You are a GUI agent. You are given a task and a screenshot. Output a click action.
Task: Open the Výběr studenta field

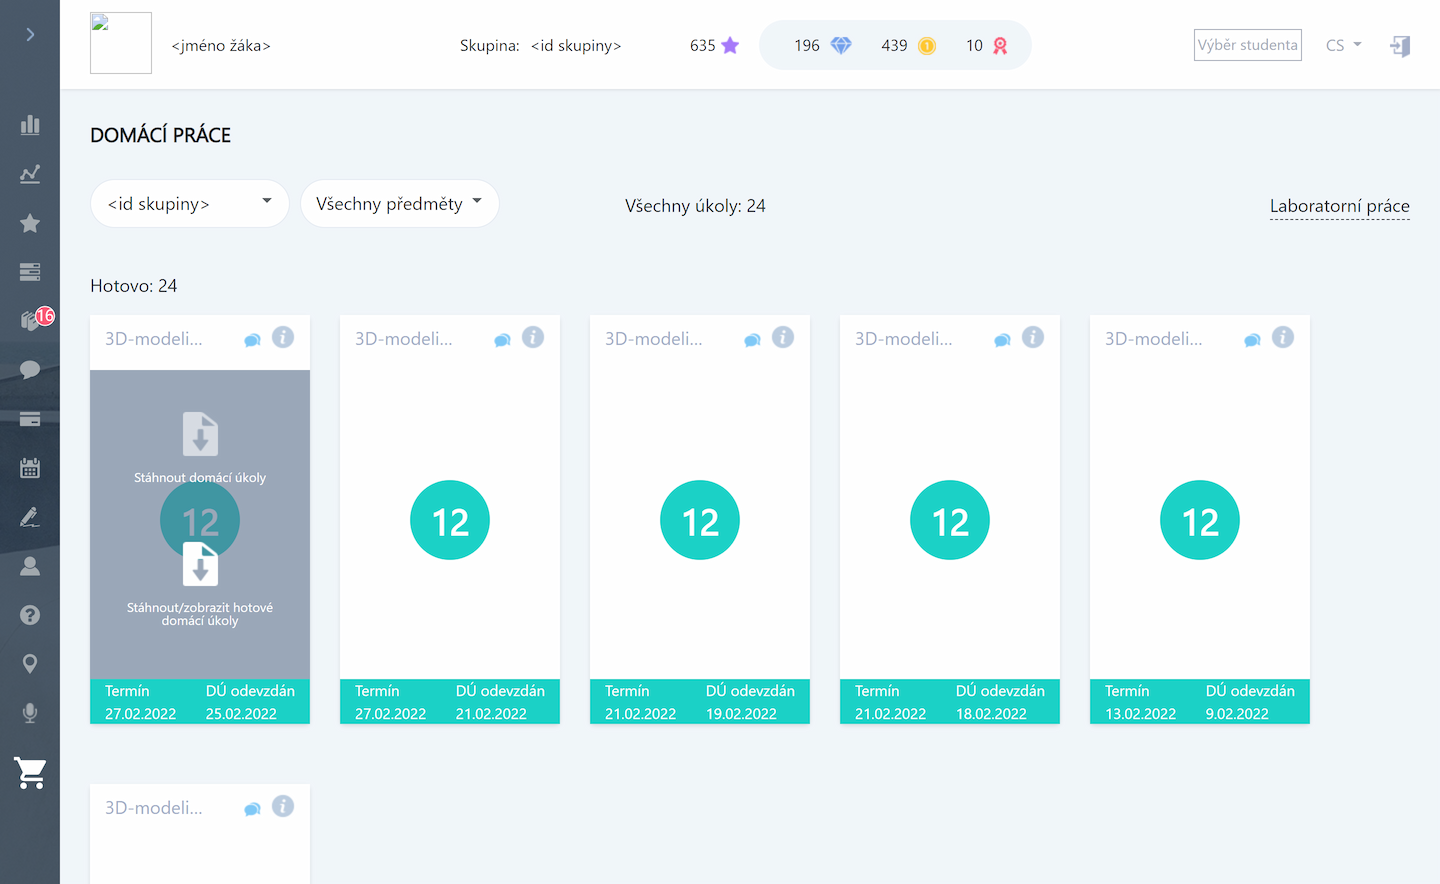[1248, 45]
